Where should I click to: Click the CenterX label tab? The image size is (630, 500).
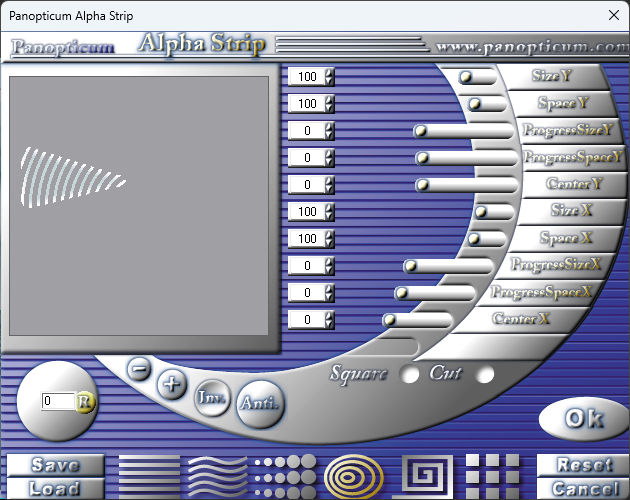522,319
